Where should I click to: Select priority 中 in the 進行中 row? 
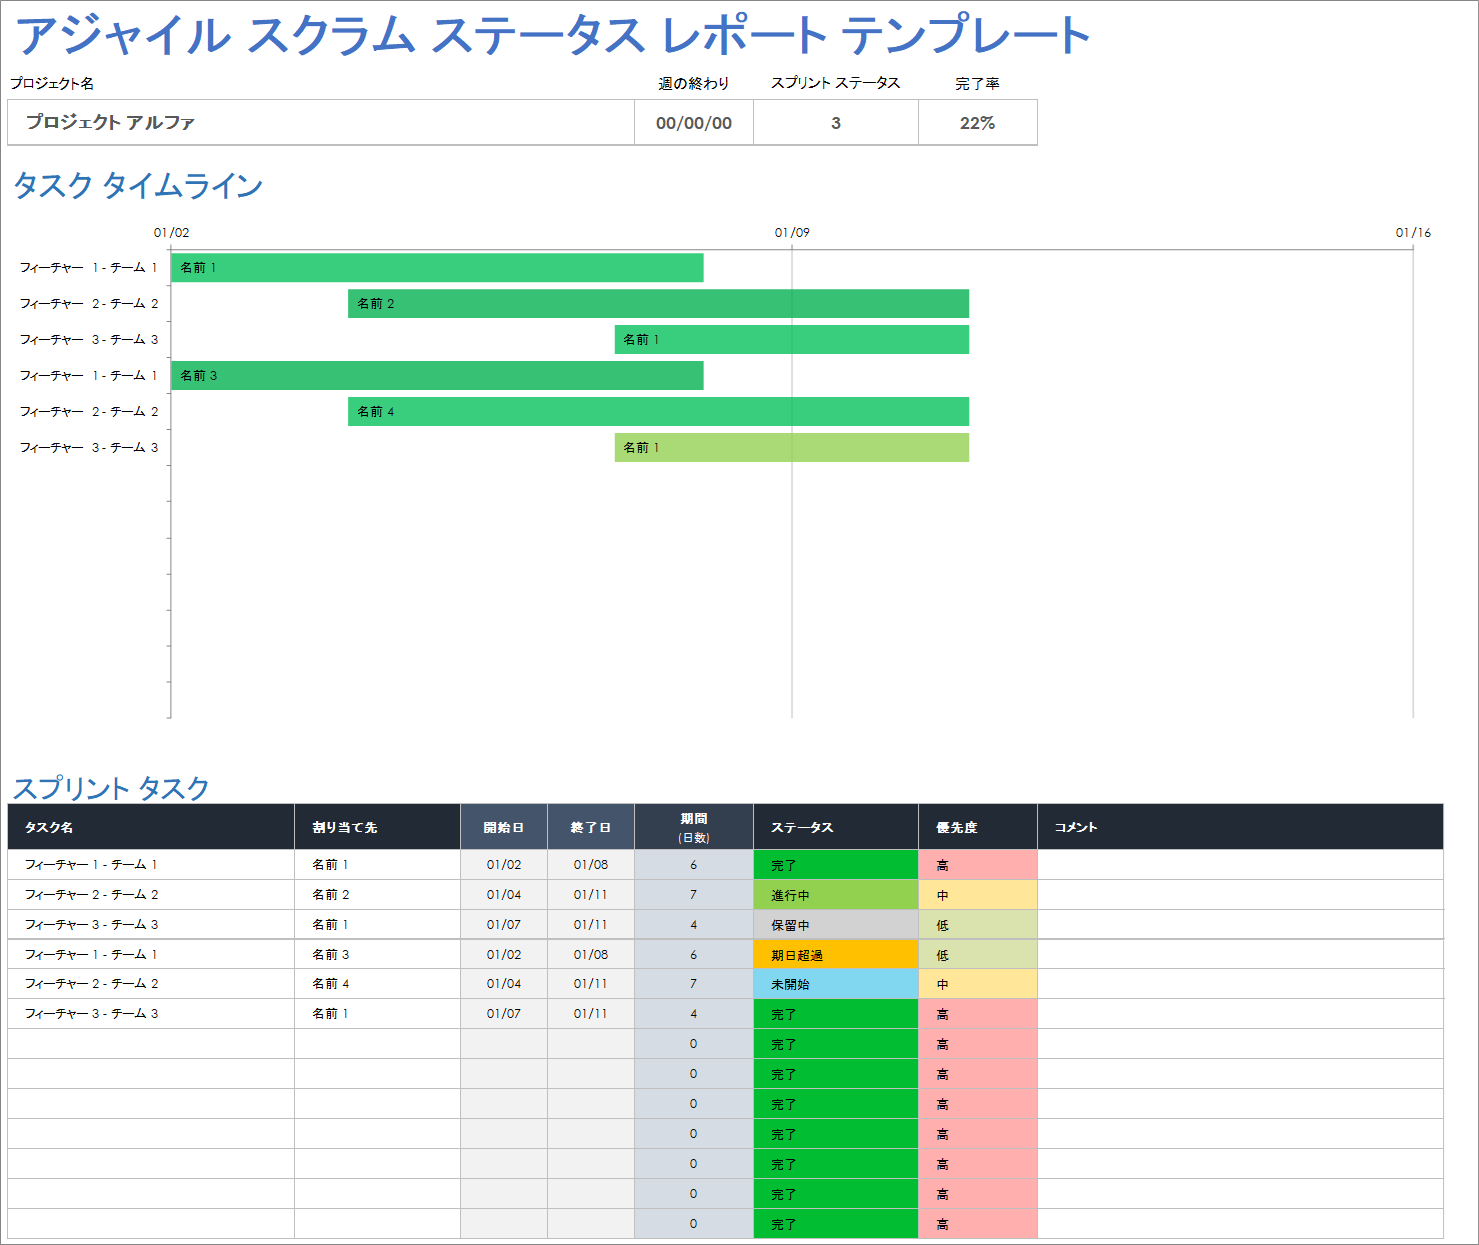(978, 895)
